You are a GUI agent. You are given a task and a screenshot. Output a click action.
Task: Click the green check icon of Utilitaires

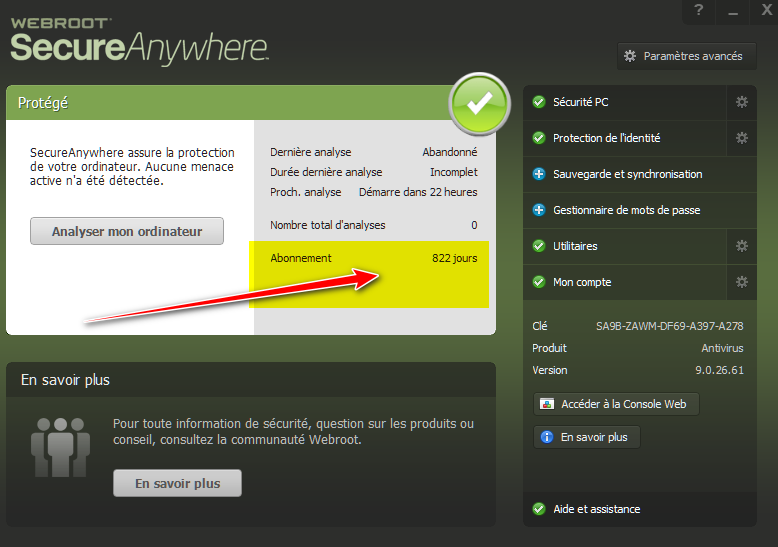[539, 246]
